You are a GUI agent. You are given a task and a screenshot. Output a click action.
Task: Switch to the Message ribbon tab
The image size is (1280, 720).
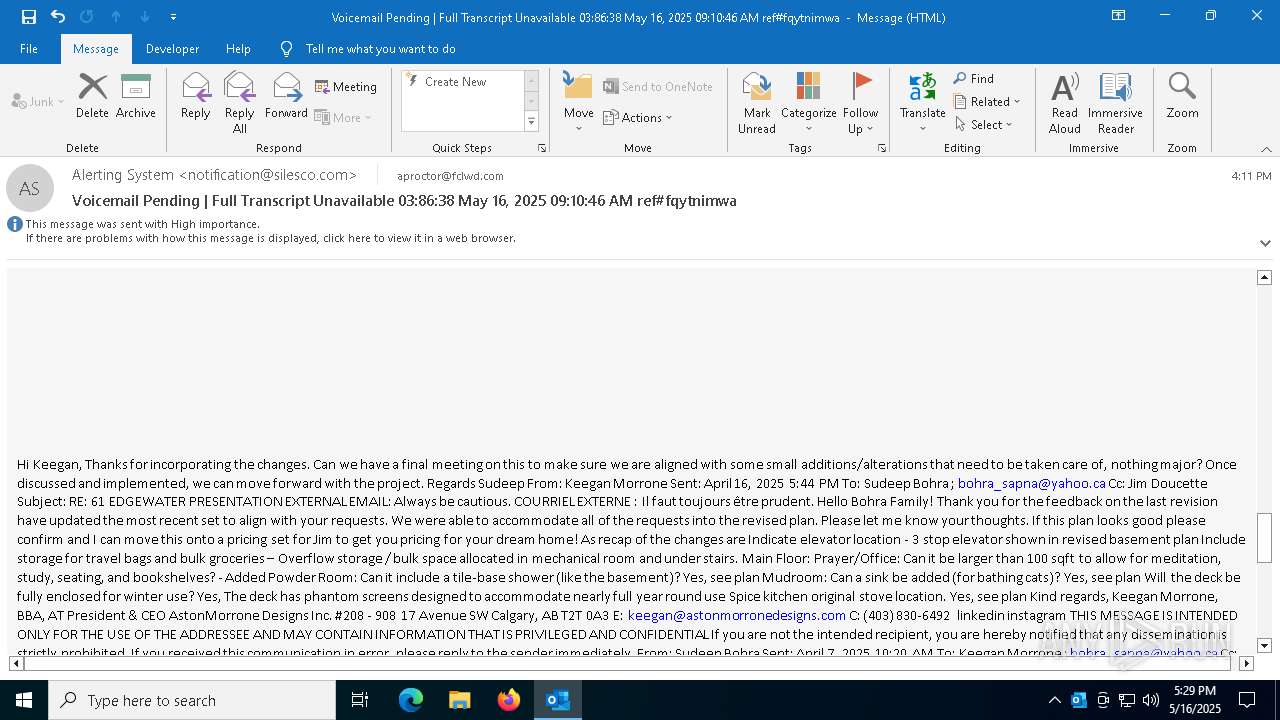pos(96,49)
